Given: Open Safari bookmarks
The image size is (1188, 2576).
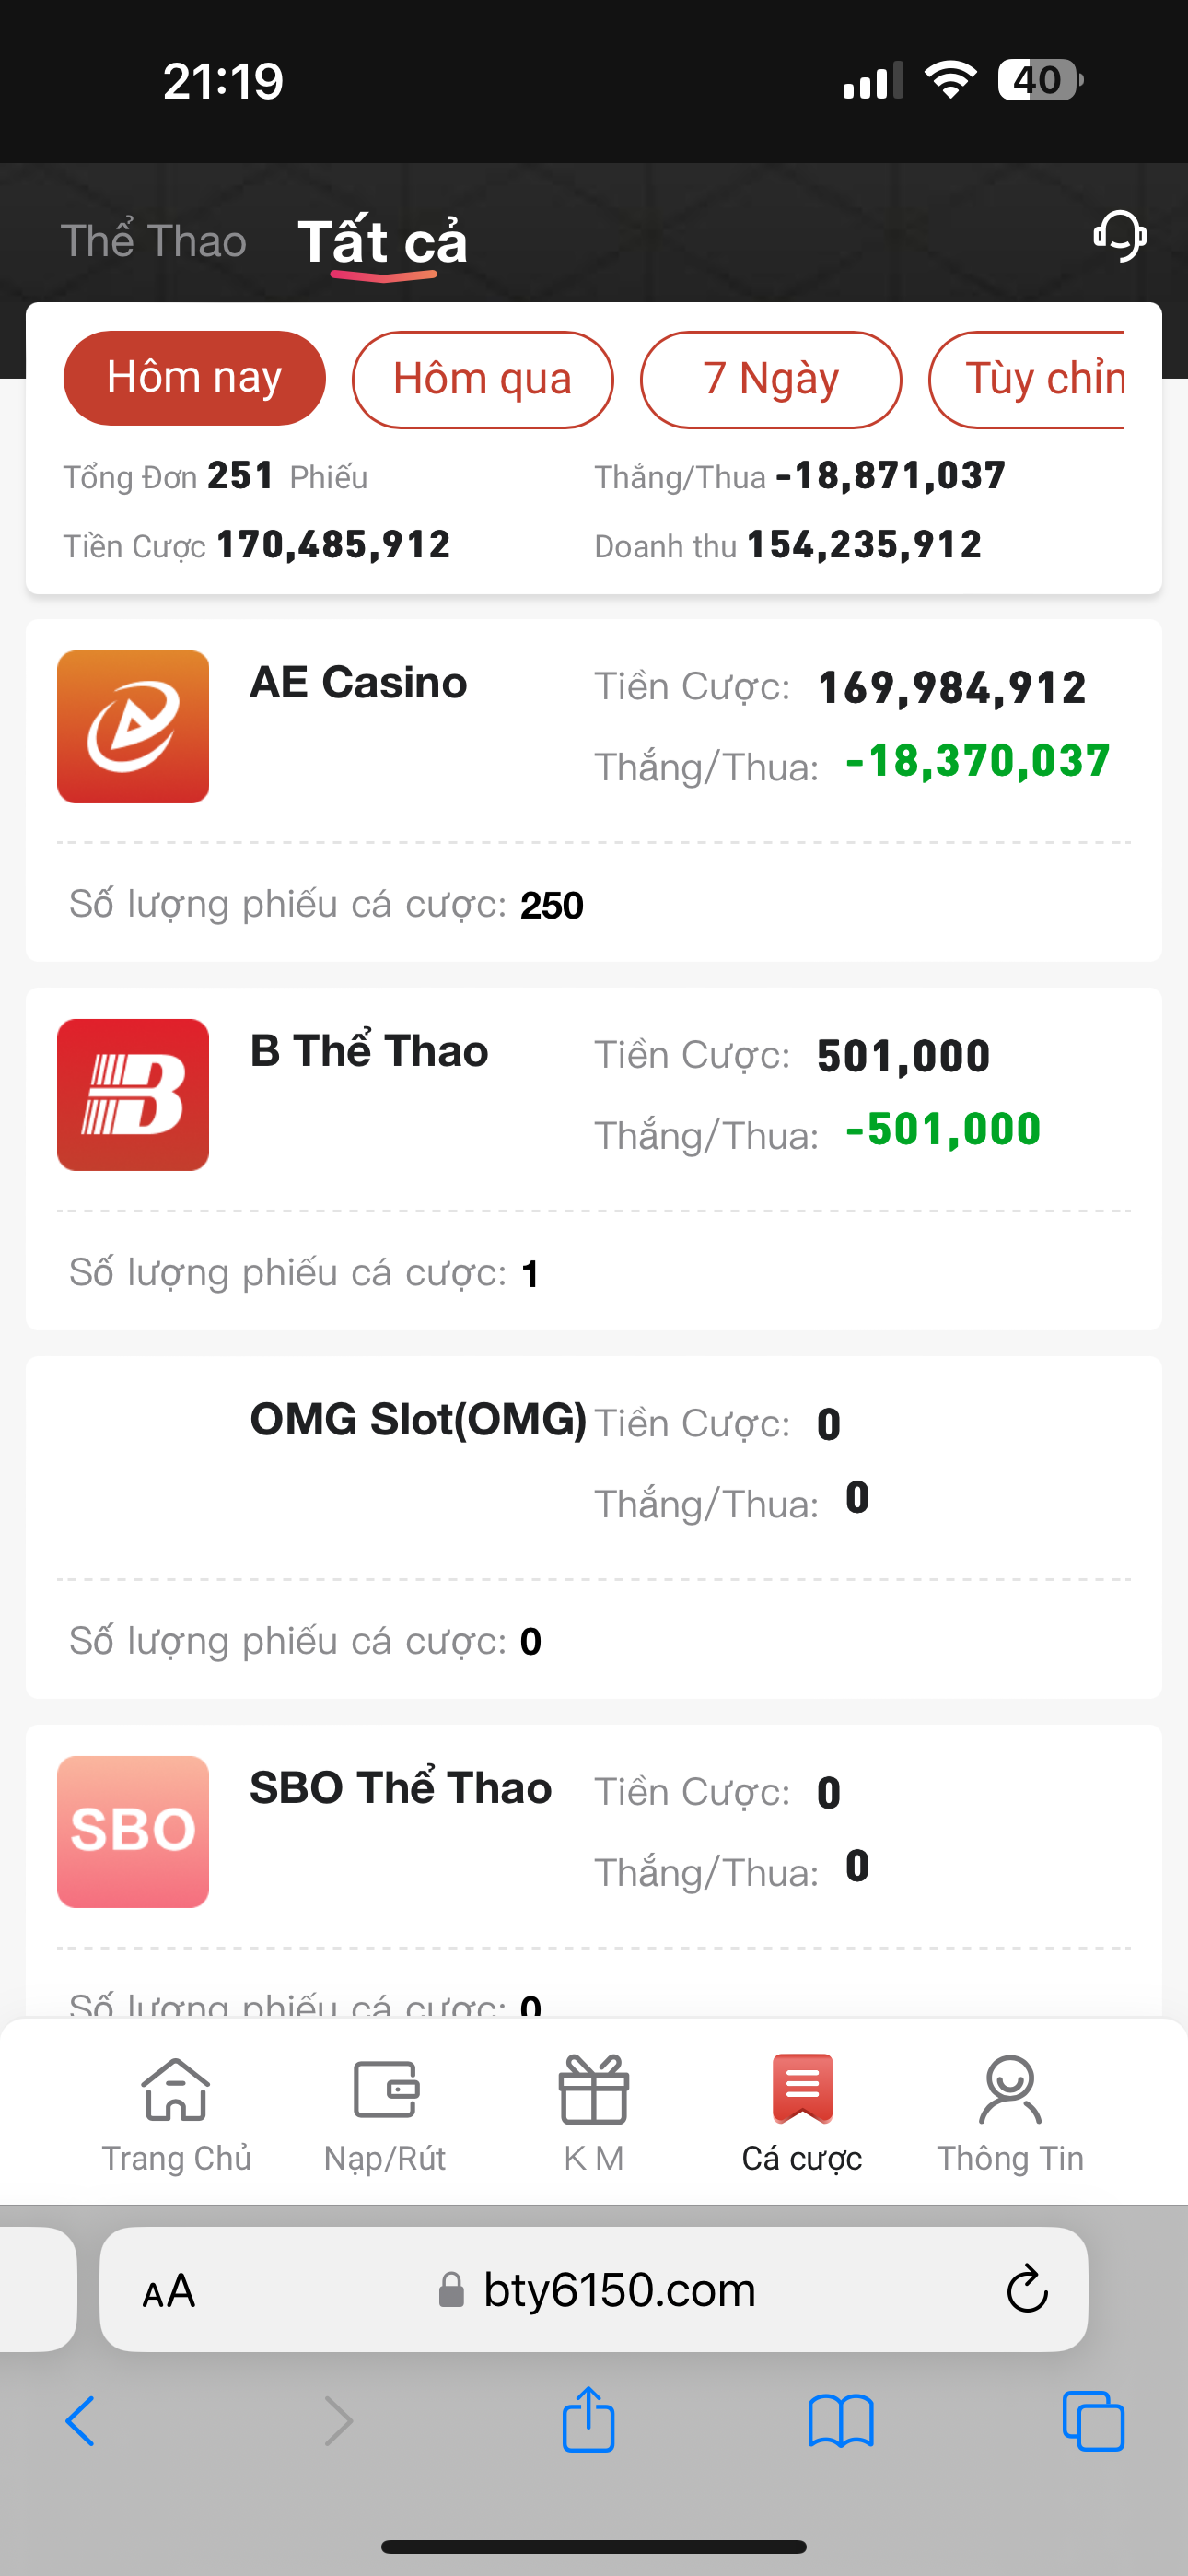Looking at the screenshot, I should tap(841, 2421).
